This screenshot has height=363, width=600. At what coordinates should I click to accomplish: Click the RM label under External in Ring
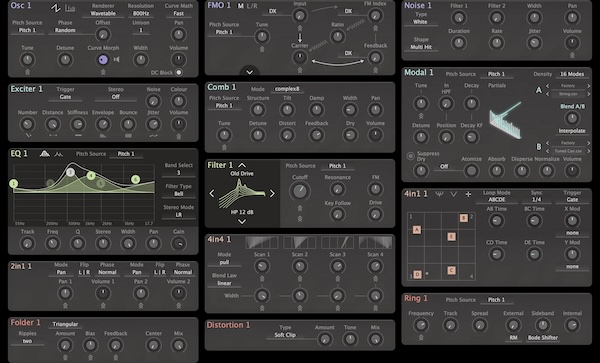pos(513,338)
